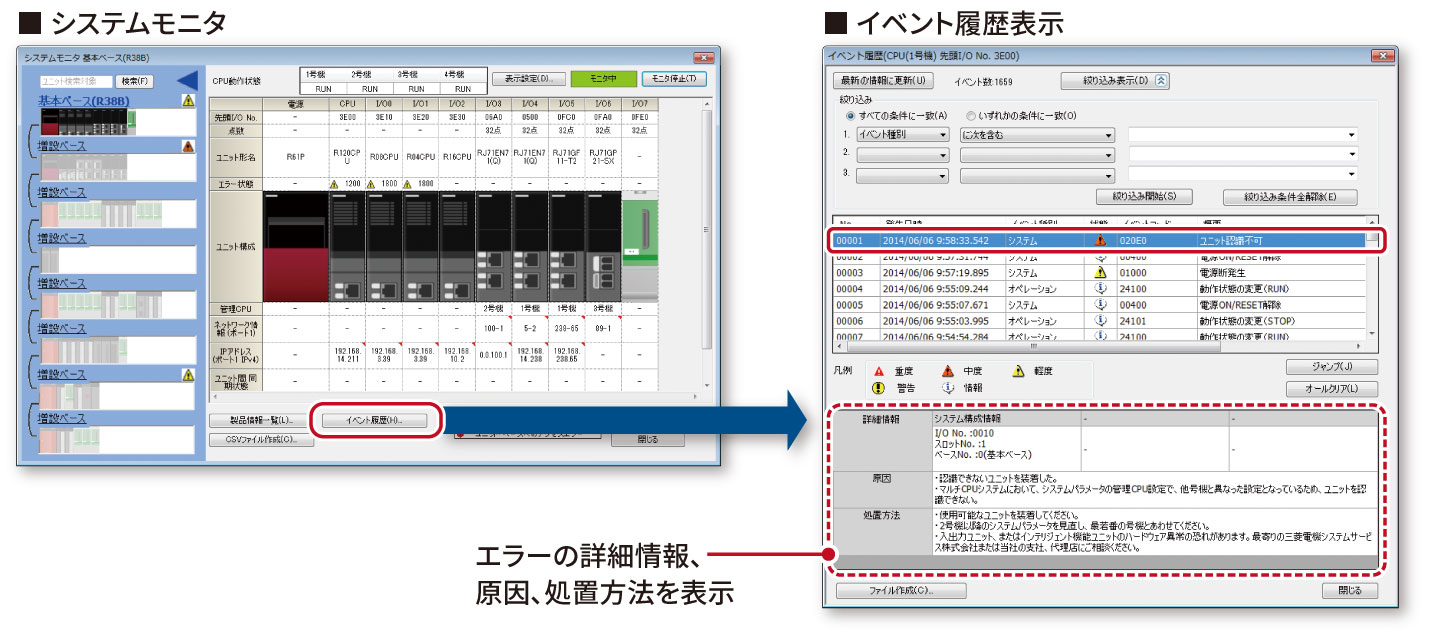Click the orange error icon on first 増設ベース

pos(188,146)
